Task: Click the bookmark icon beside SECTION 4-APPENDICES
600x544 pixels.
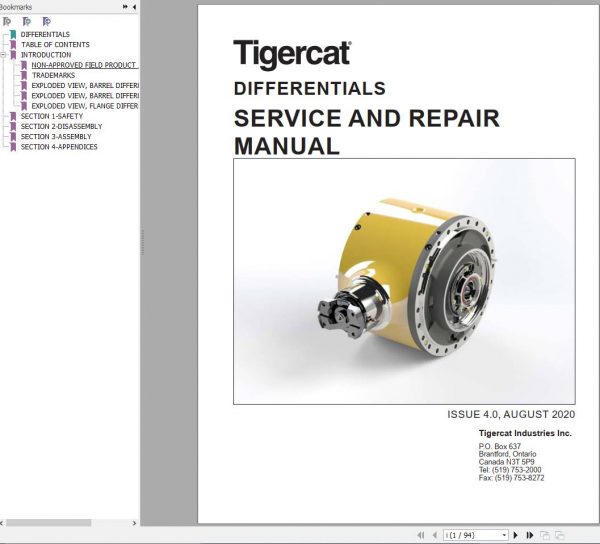Action: coord(13,147)
